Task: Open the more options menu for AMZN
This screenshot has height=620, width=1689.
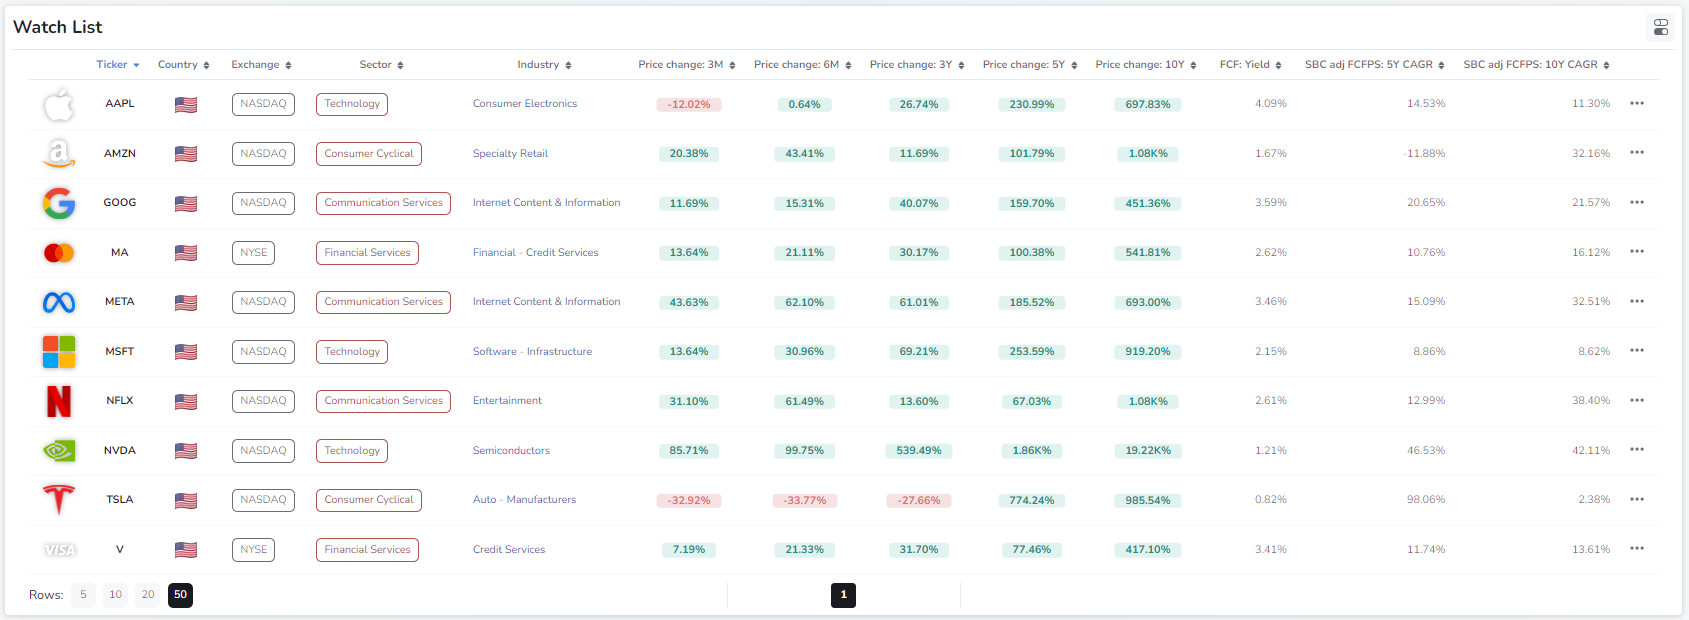Action: [x=1637, y=153]
